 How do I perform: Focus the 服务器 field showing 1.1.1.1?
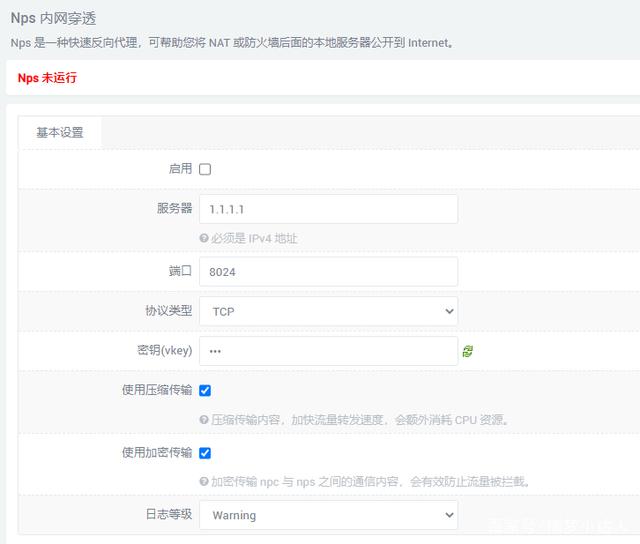(329, 209)
